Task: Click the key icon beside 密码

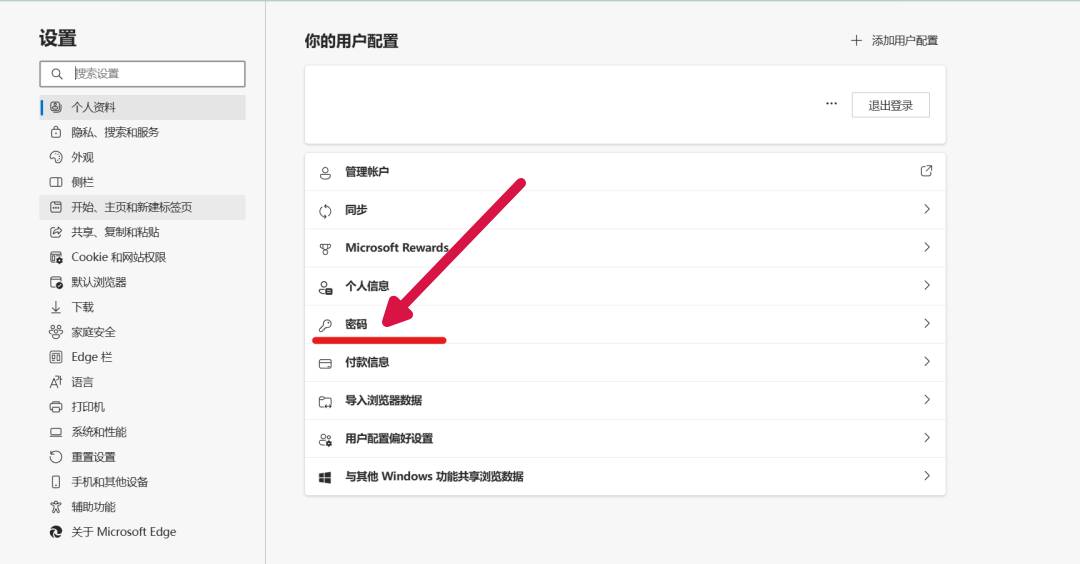Action: pyautogui.click(x=325, y=325)
